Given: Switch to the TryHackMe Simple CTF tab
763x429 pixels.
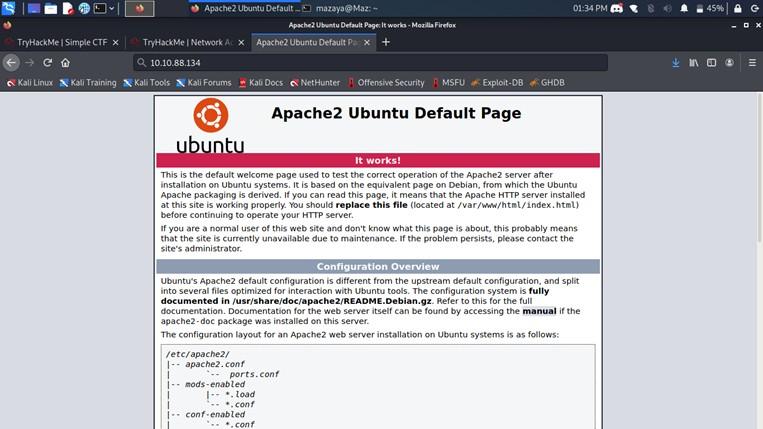Looking at the screenshot, I should point(60,42).
